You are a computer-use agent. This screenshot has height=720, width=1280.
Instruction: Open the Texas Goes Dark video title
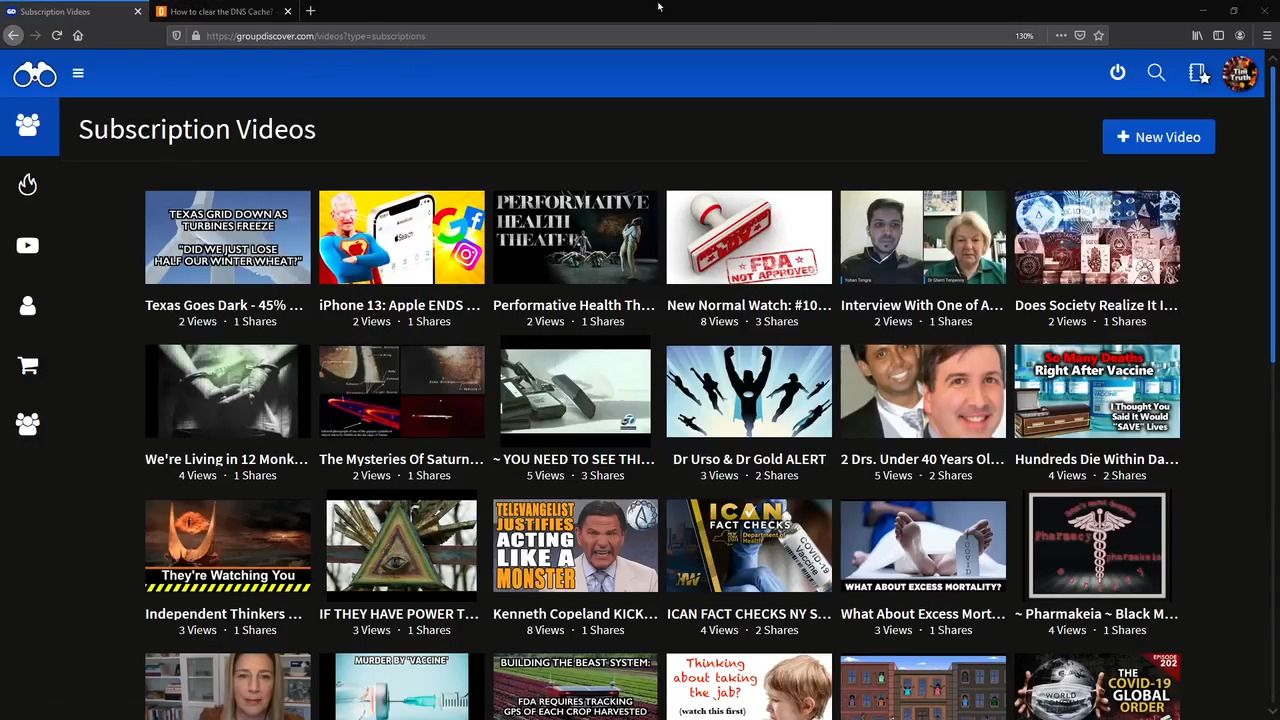(223, 305)
